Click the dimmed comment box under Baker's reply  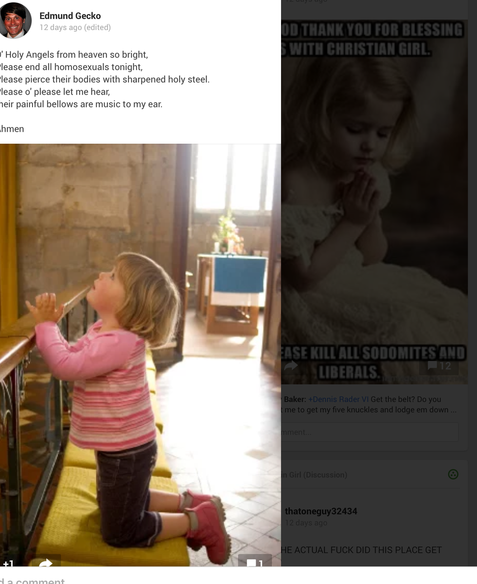point(370,432)
